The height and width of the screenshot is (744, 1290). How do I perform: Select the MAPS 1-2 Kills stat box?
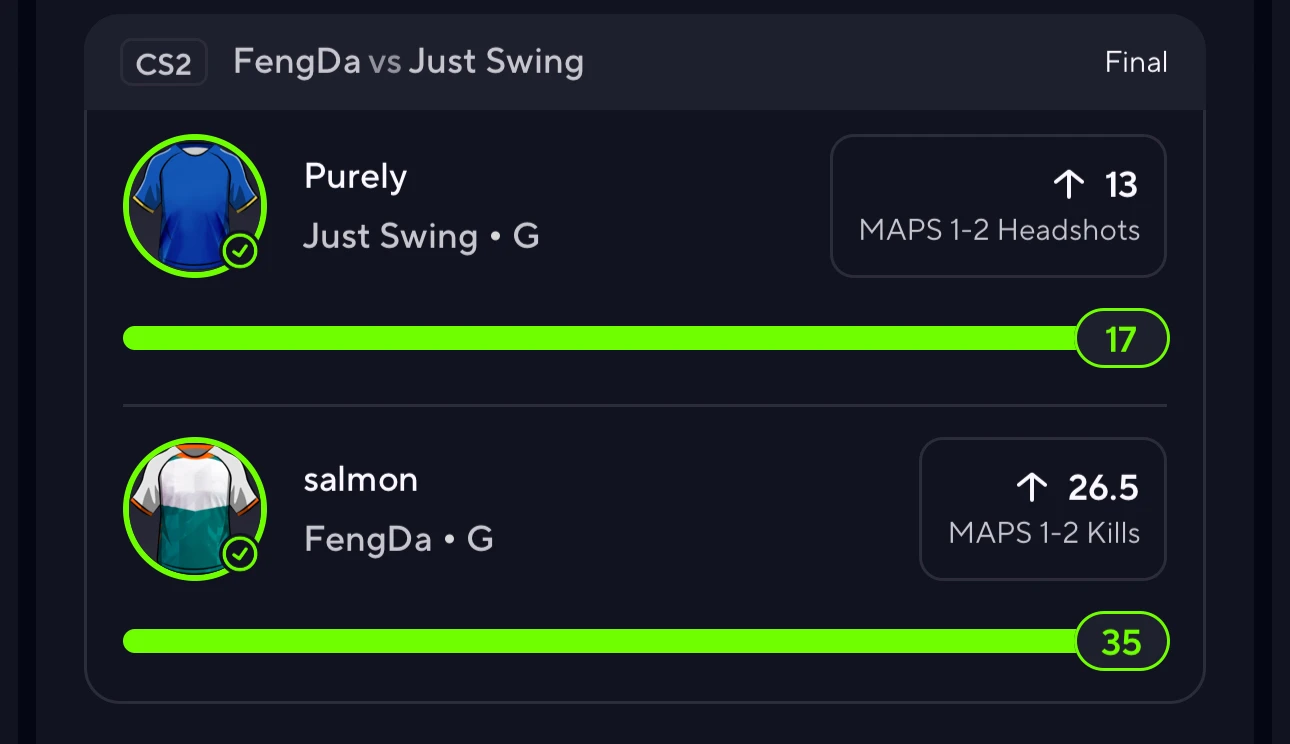pyautogui.click(x=1043, y=508)
